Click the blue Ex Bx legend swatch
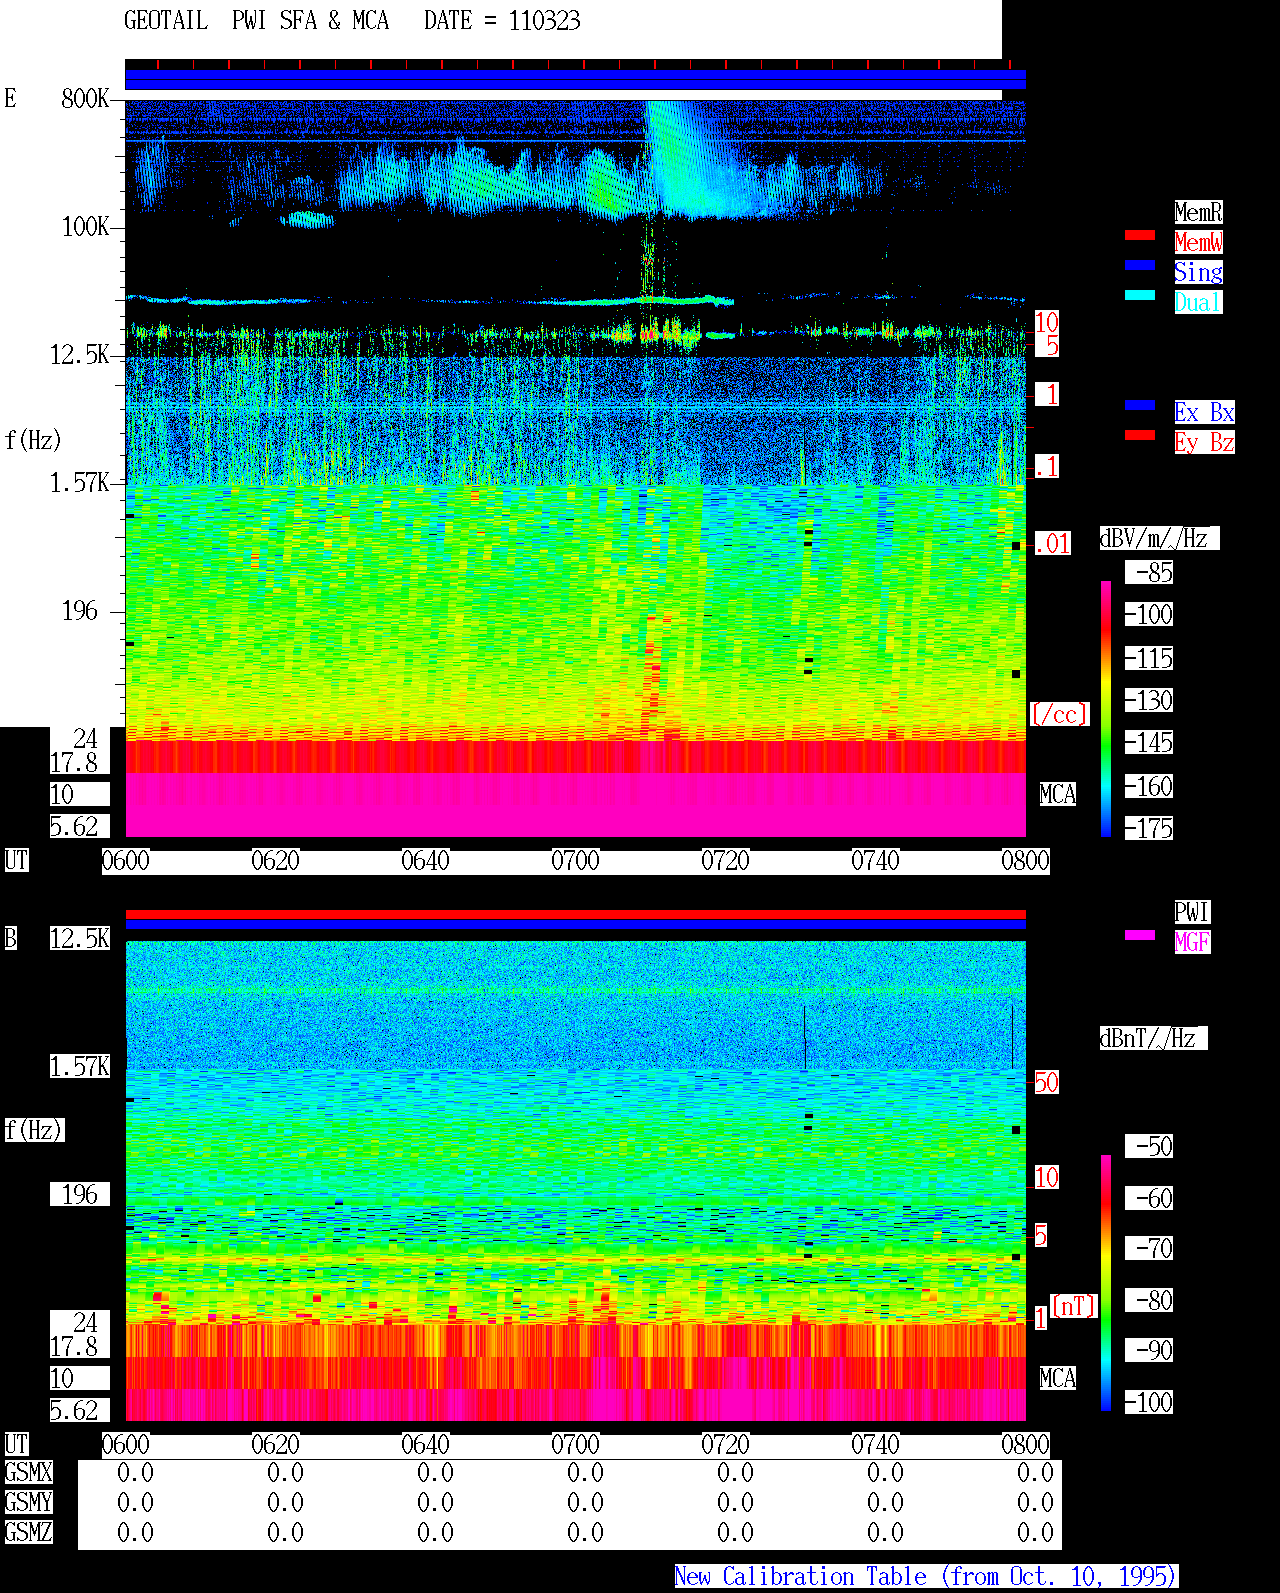Viewport: 1280px width, 1593px height. point(1140,405)
